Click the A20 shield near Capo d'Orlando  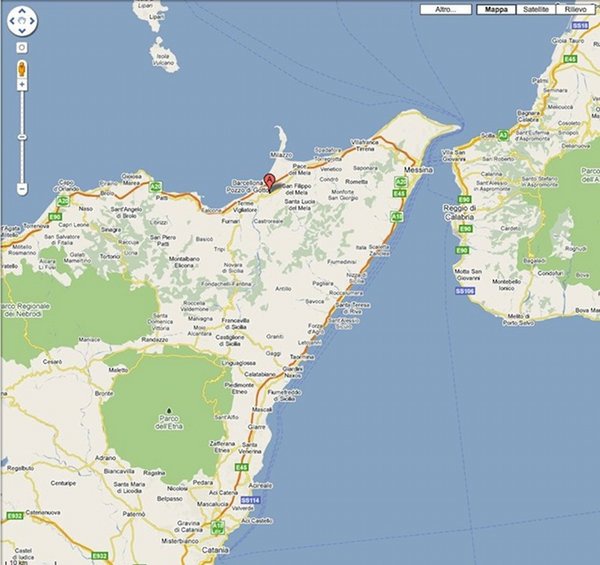(62, 200)
